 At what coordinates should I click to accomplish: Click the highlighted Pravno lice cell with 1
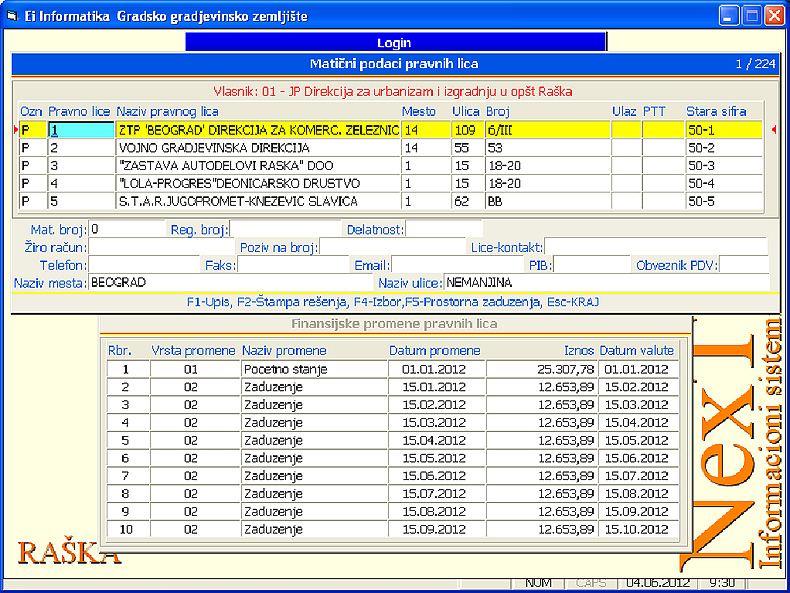point(80,130)
